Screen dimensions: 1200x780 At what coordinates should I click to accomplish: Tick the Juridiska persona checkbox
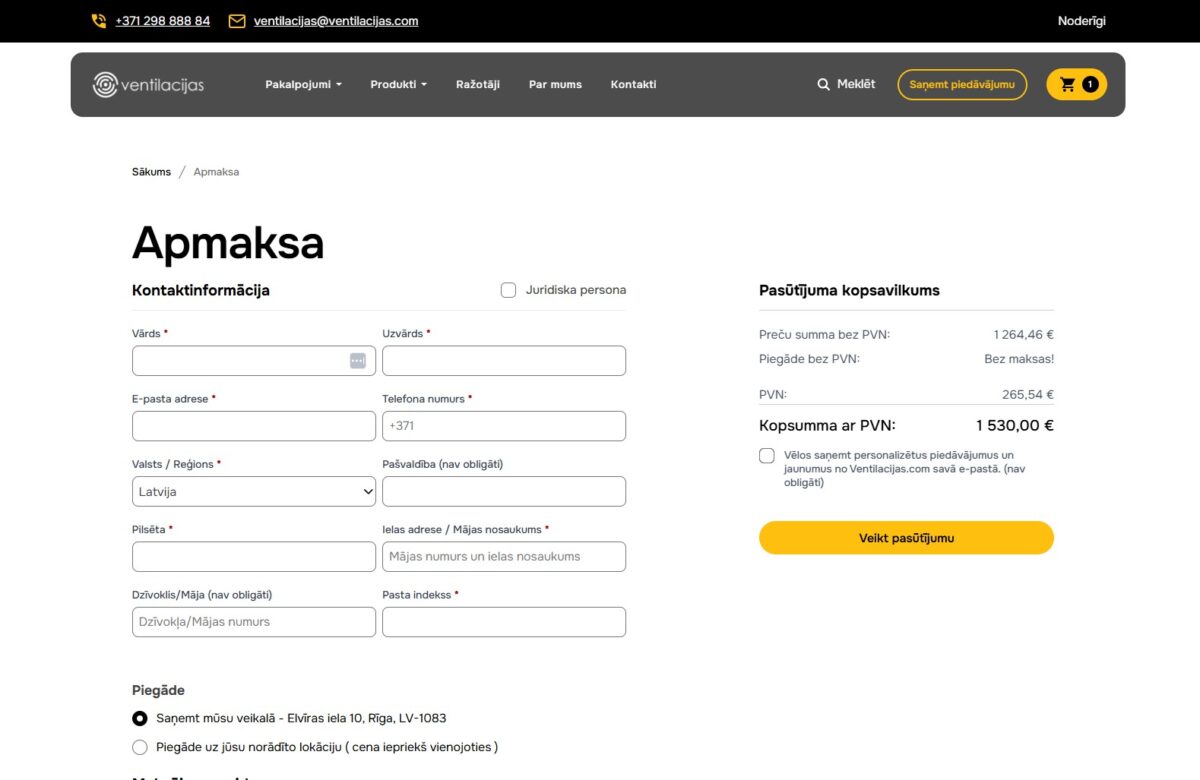509,290
